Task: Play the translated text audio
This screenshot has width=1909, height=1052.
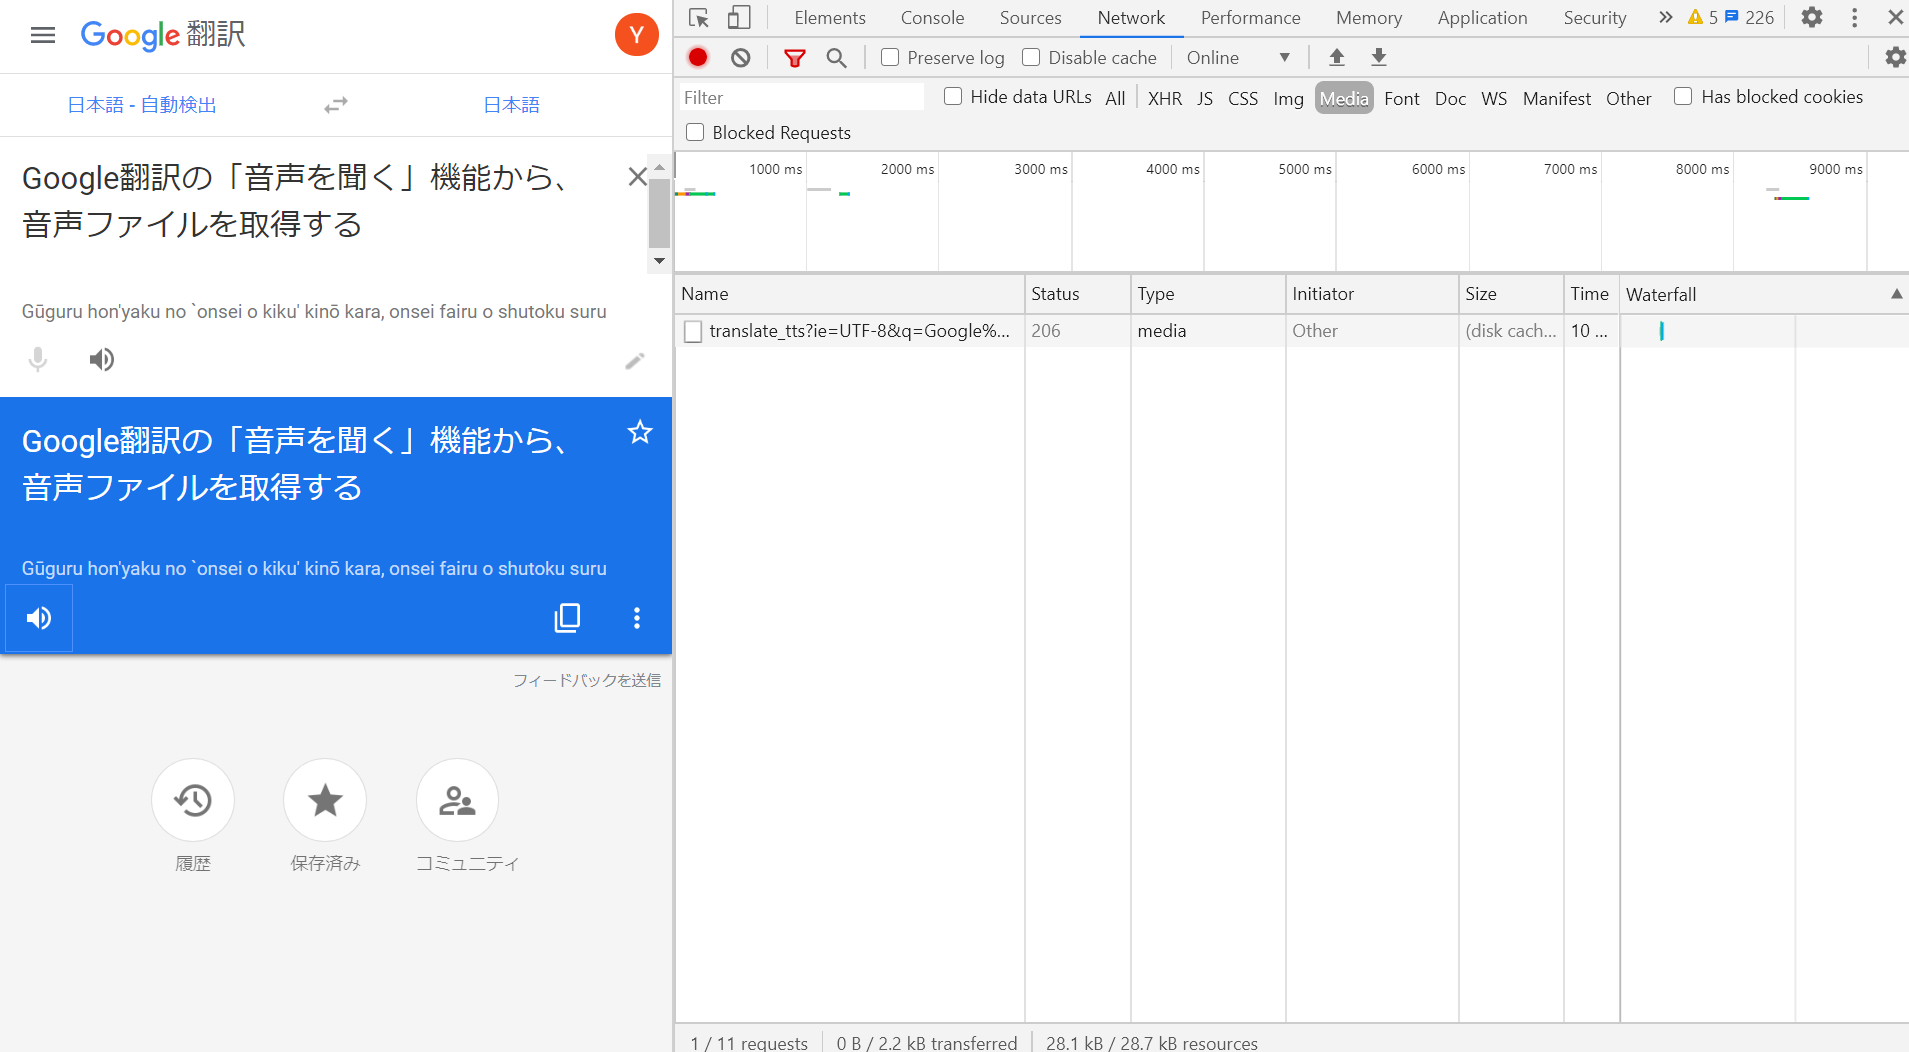Action: tap(39, 618)
